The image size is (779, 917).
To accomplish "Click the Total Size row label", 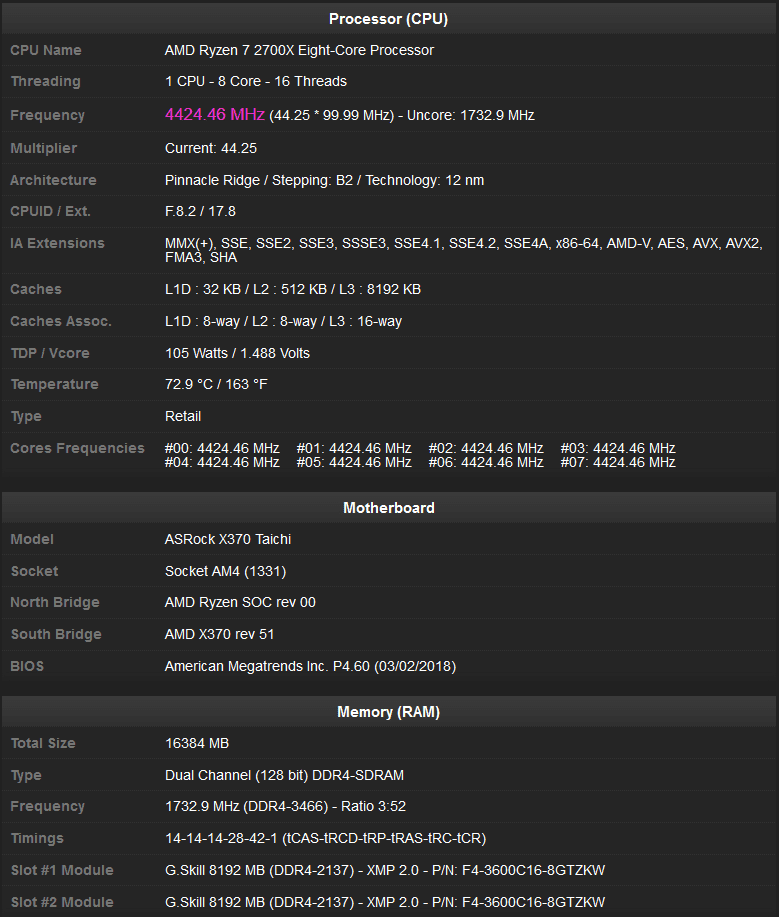I will click(x=43, y=743).
